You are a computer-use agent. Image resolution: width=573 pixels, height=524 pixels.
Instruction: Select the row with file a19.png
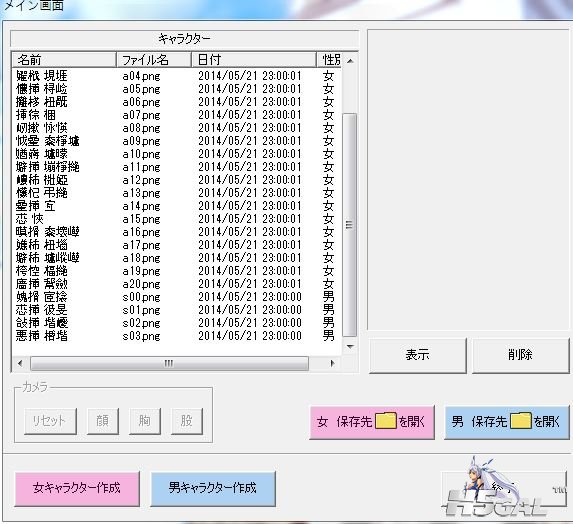point(177,271)
